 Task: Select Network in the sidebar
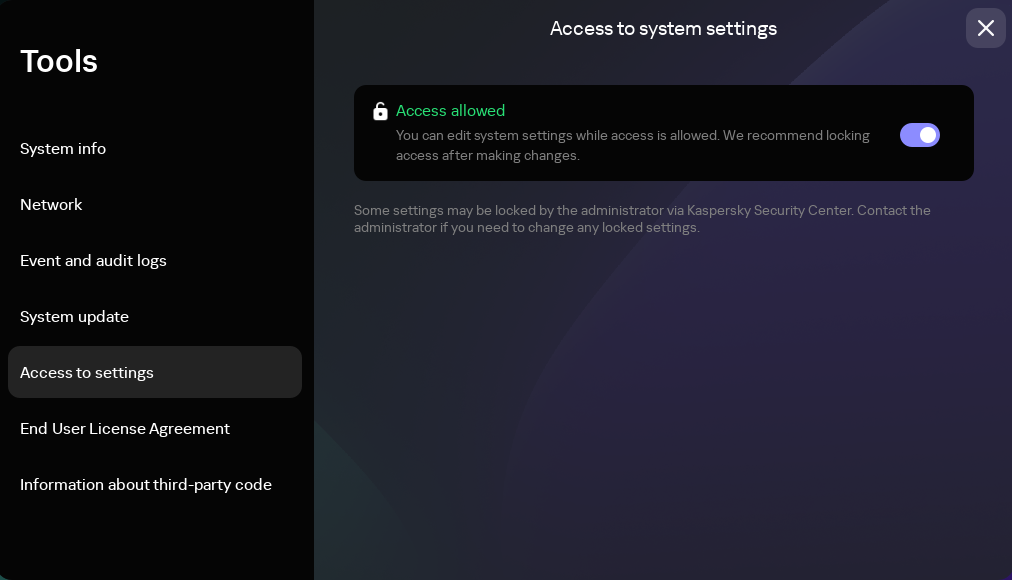coord(51,204)
